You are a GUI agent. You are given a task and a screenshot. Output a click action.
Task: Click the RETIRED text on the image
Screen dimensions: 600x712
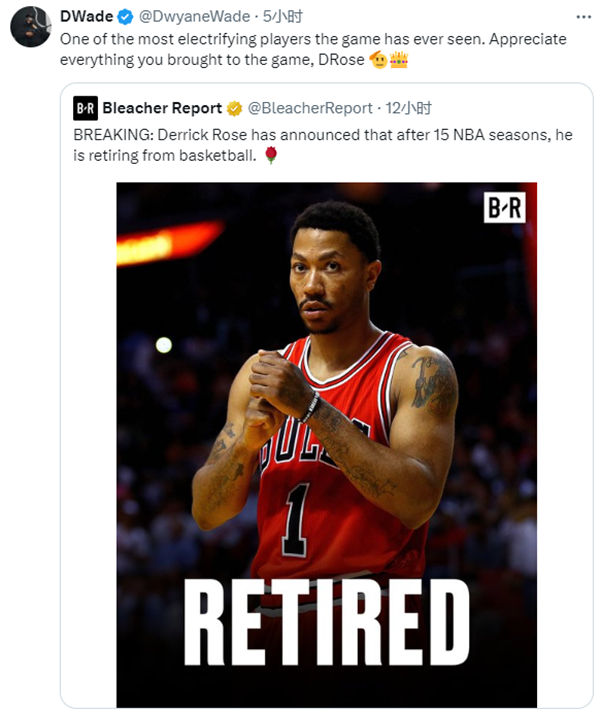coord(327,623)
